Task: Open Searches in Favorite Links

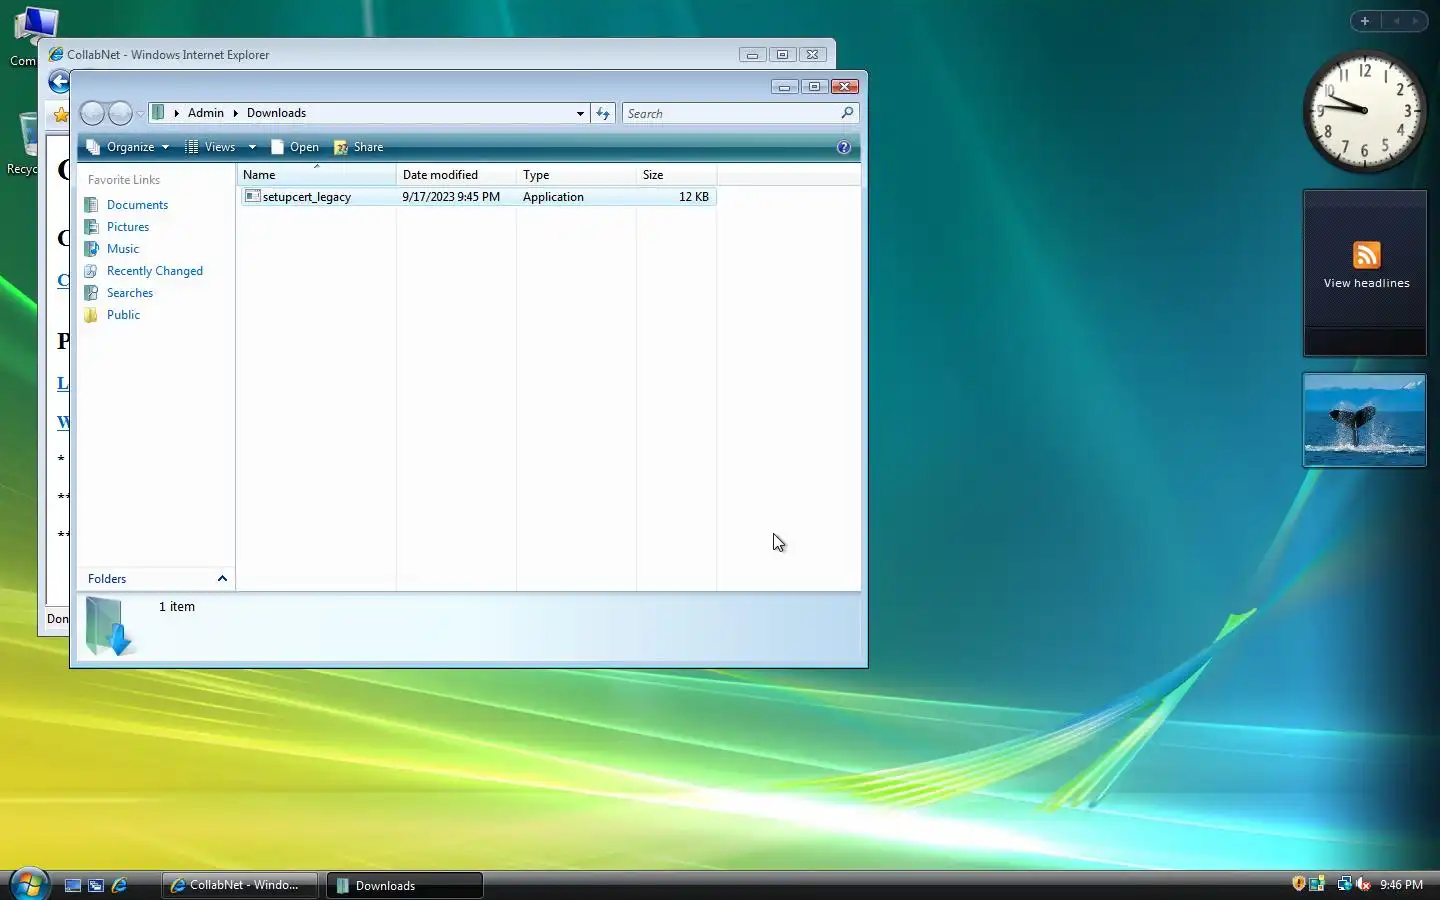Action: [130, 293]
